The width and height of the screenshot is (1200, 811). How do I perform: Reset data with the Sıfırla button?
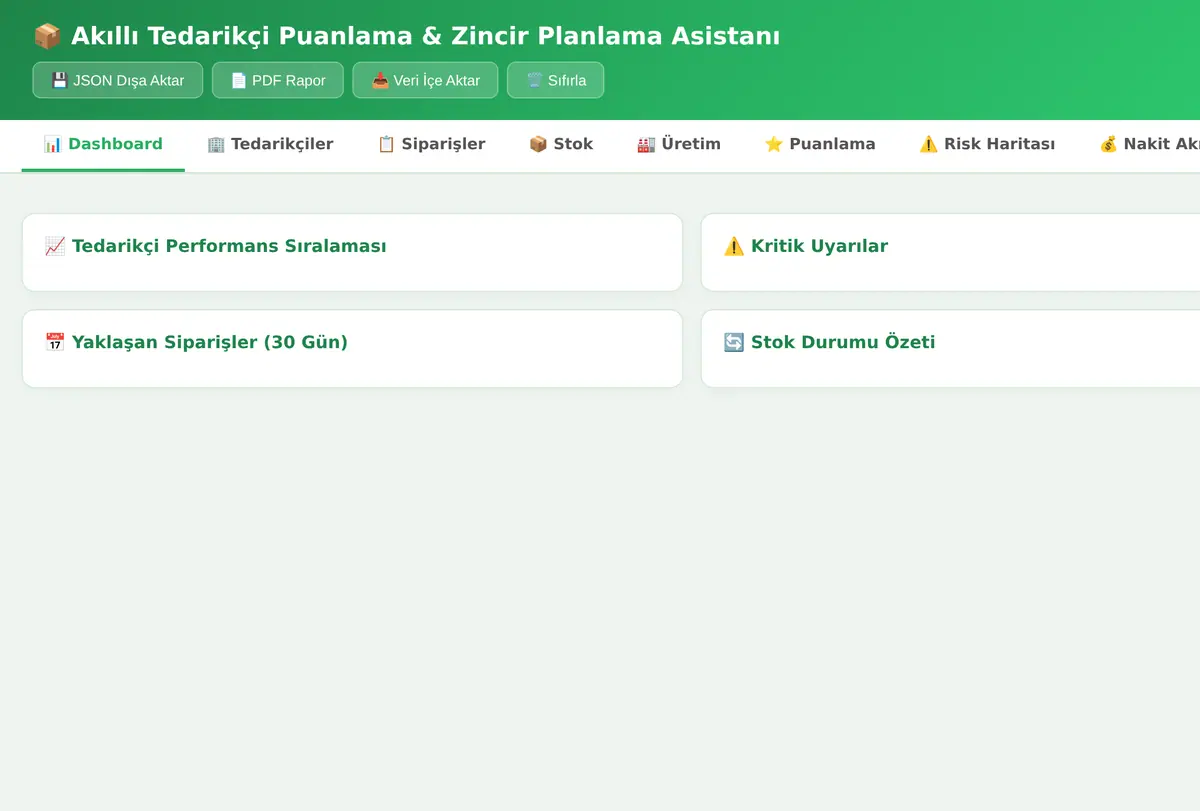556,80
